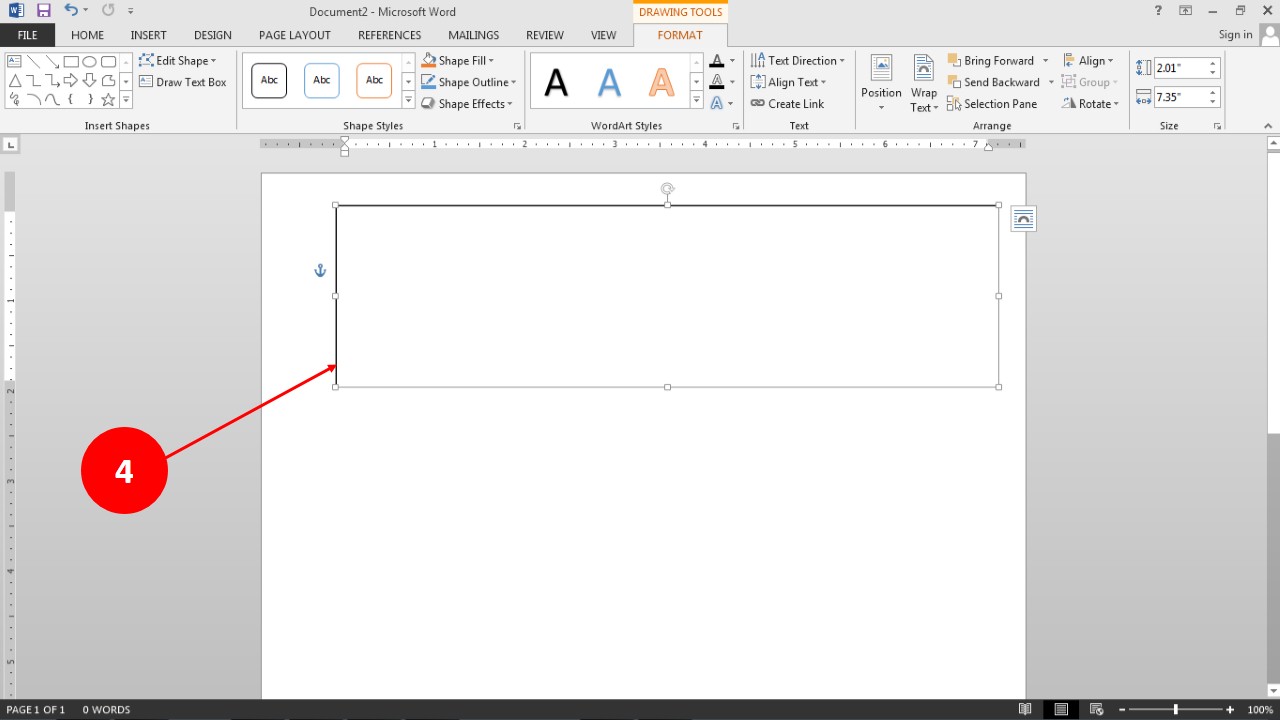Switch to the REVIEW tab
This screenshot has height=720, width=1280.
point(545,35)
